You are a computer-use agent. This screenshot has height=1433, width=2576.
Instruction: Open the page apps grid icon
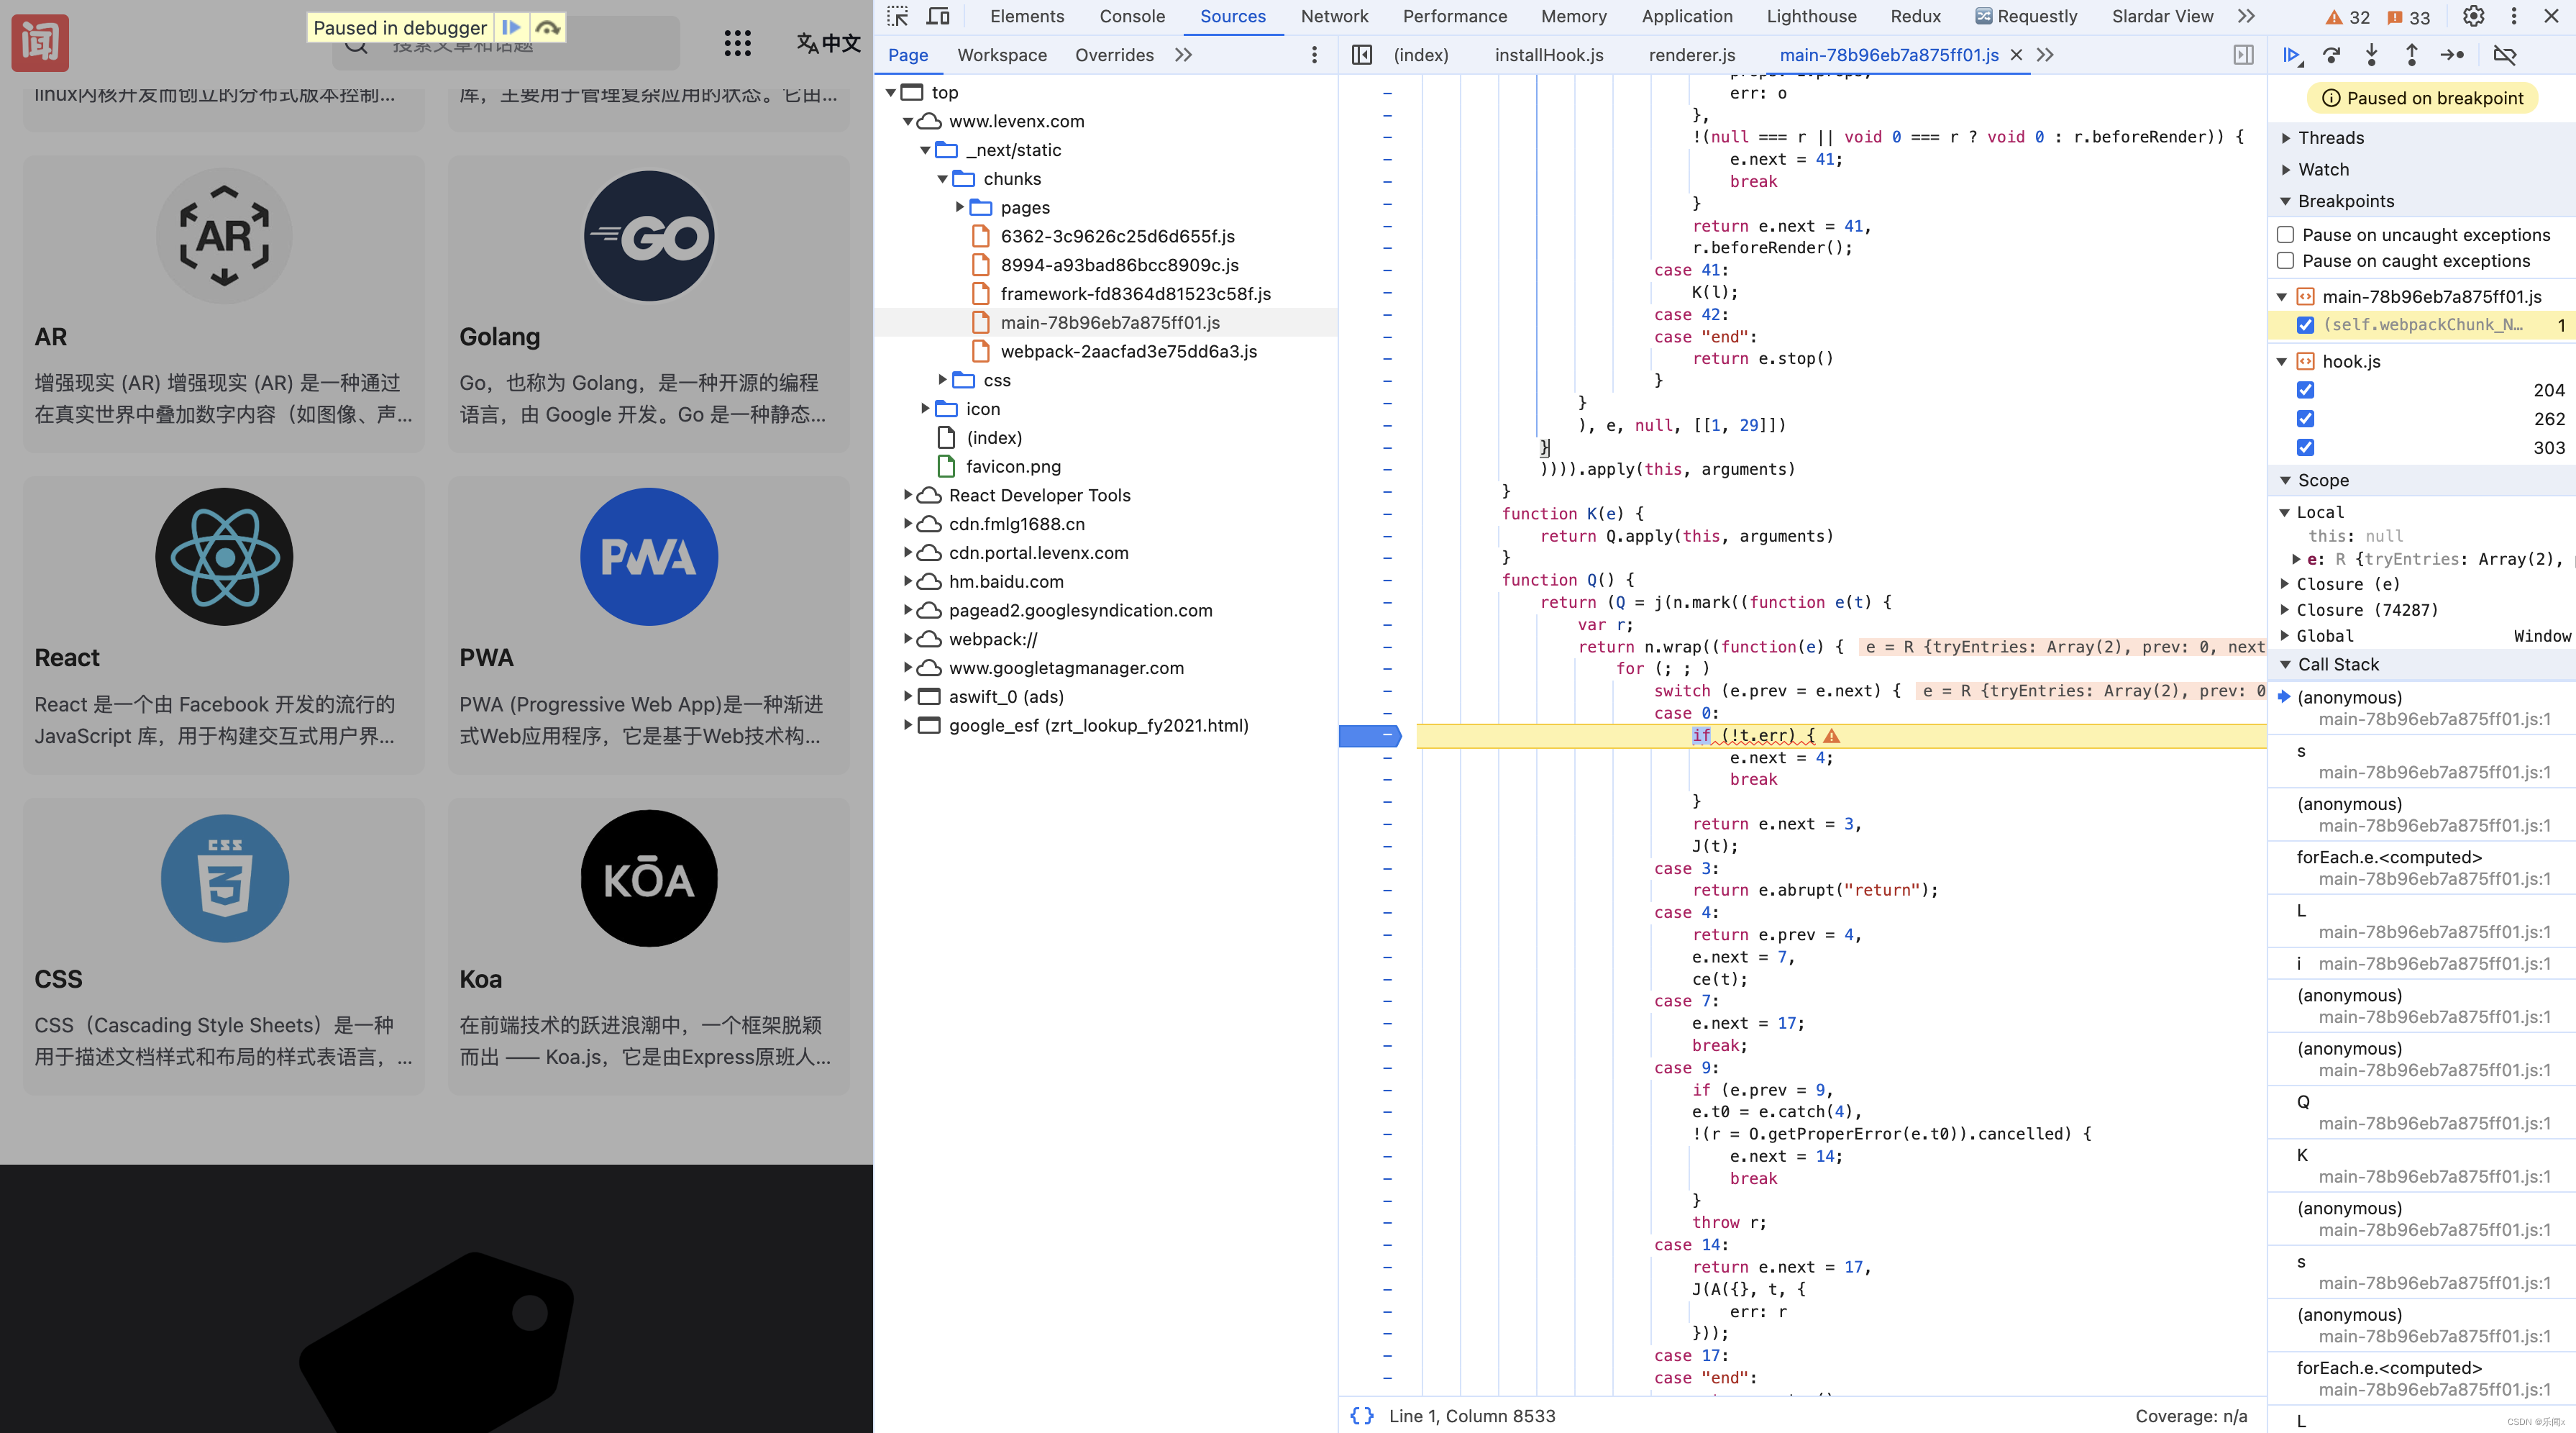click(x=737, y=43)
